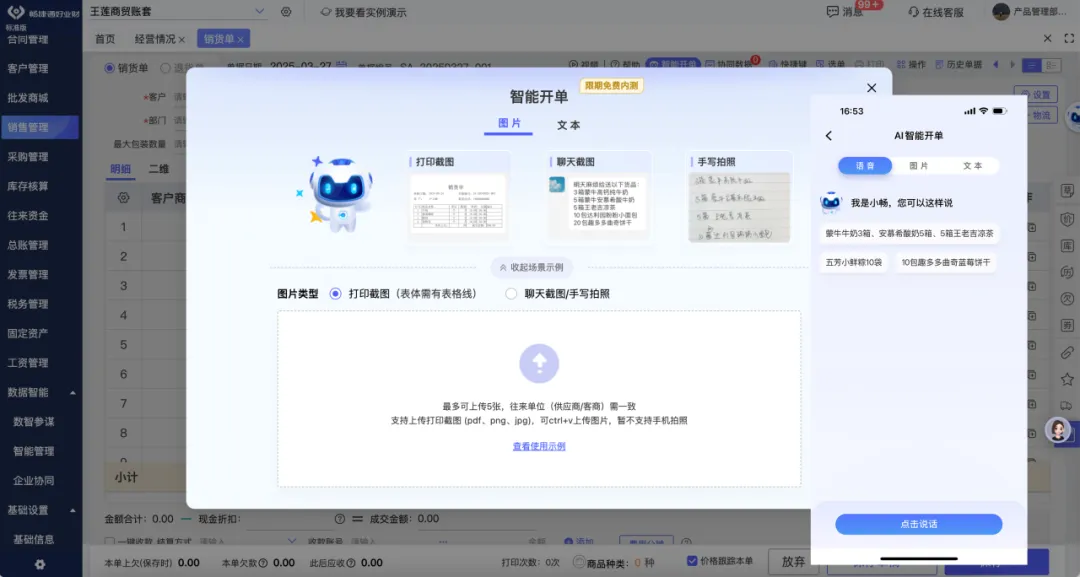Collapse examples via 收起场景示例
The width and height of the screenshot is (1080, 577).
point(531,268)
